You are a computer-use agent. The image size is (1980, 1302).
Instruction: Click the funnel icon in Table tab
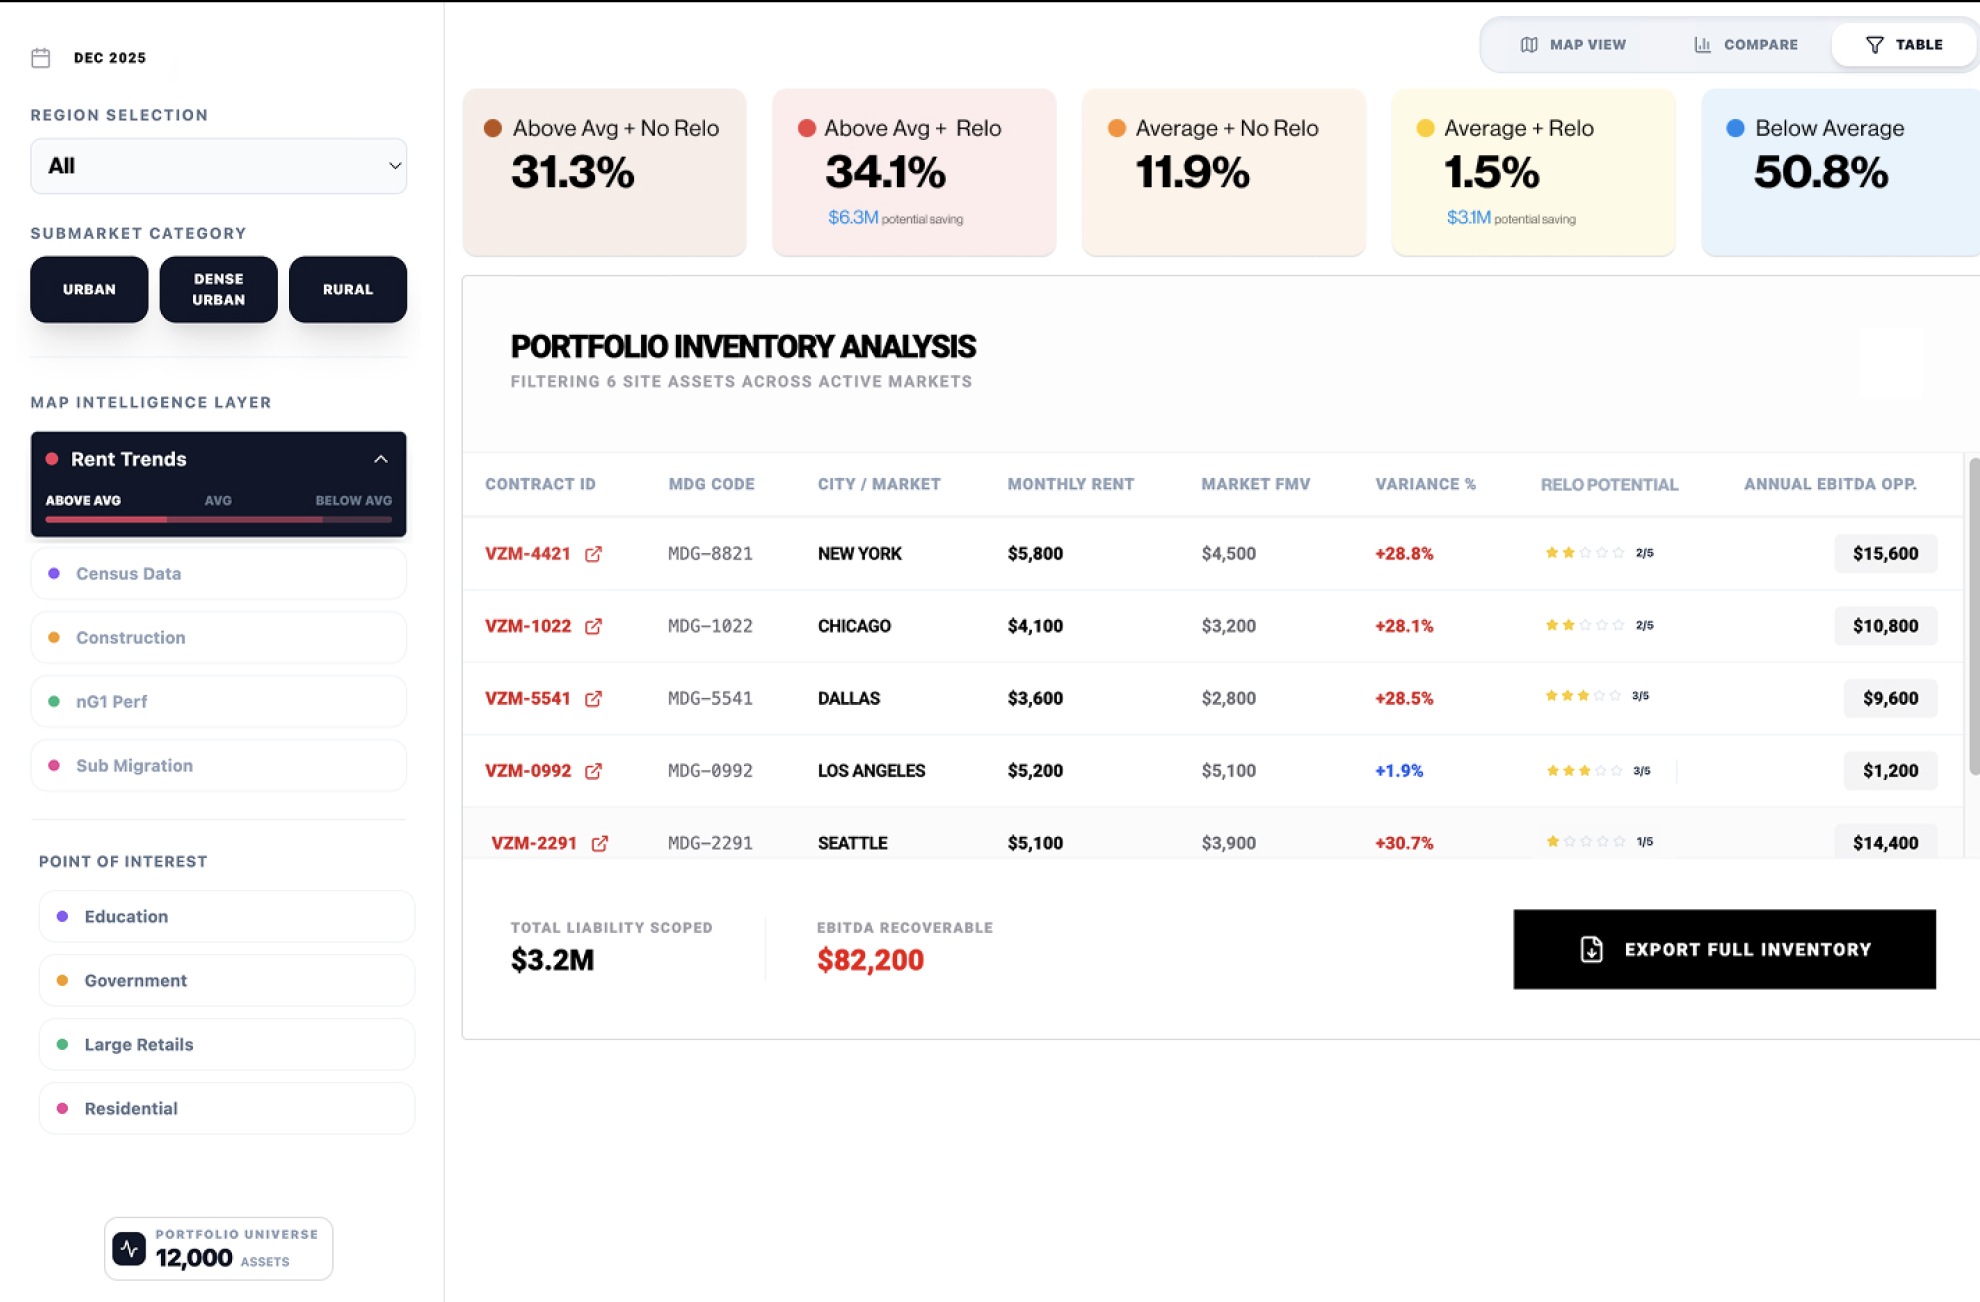1875,45
